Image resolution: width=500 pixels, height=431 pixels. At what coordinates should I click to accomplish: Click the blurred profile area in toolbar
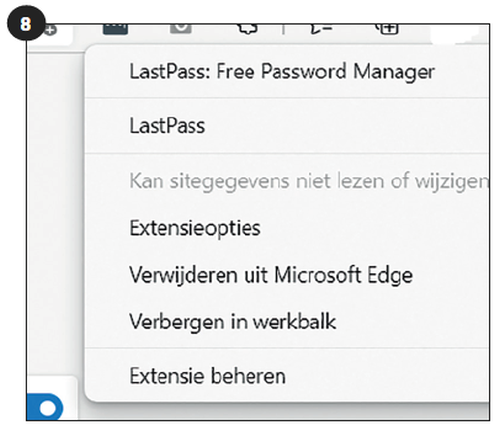tap(456, 33)
